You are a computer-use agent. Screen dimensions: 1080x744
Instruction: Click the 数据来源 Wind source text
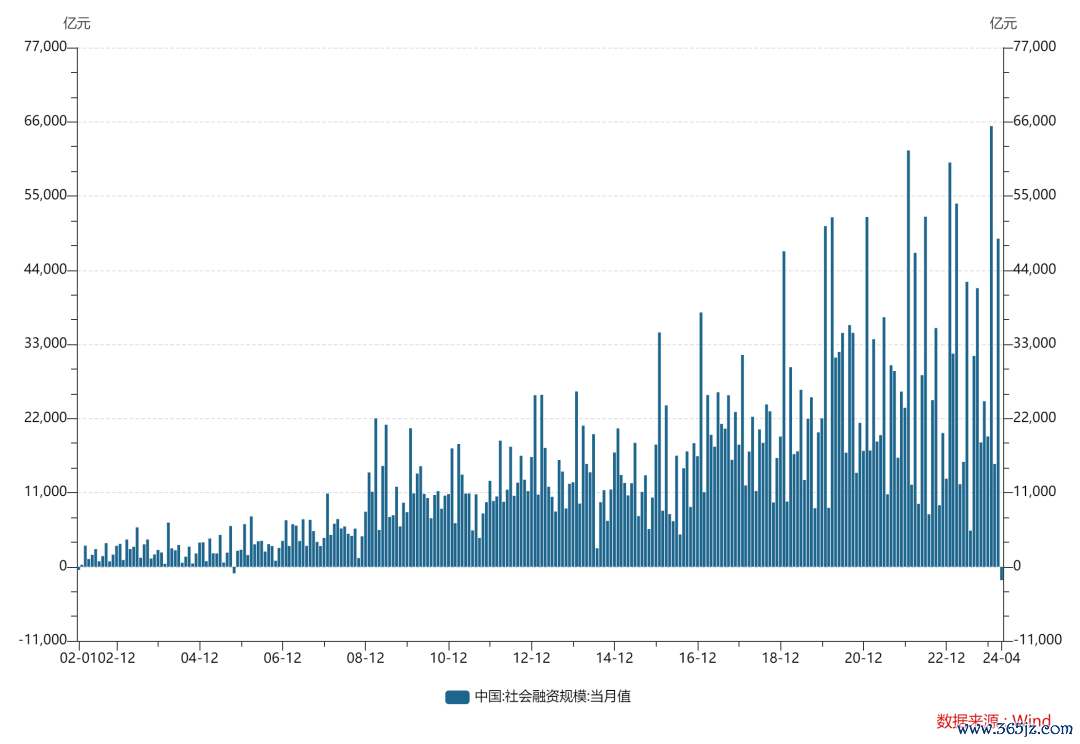[x=993, y=721]
